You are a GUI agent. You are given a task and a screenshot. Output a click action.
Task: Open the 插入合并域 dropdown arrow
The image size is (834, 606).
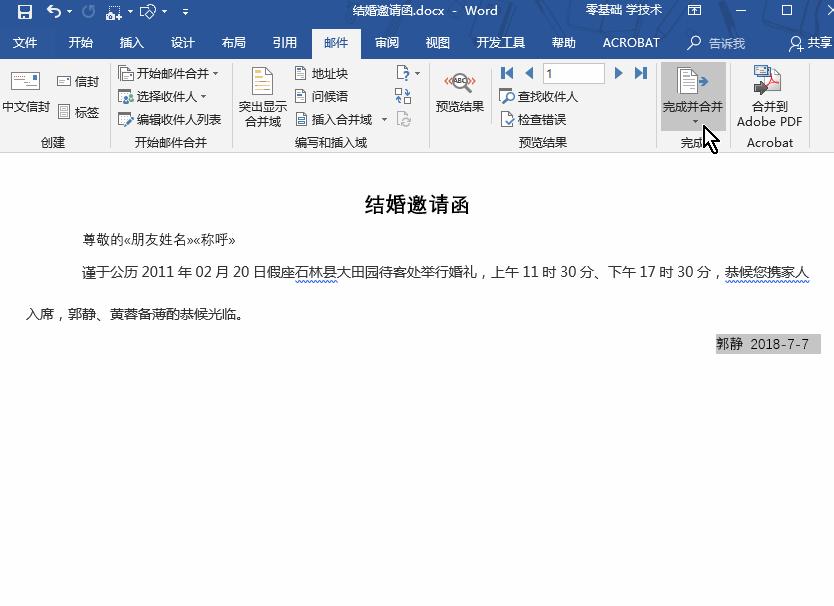(384, 121)
